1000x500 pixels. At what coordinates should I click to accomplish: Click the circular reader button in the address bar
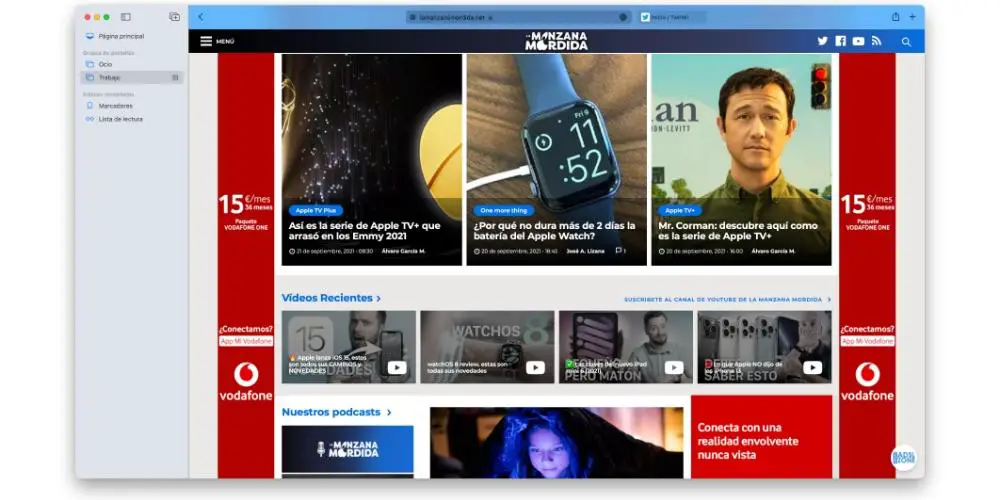[x=623, y=17]
